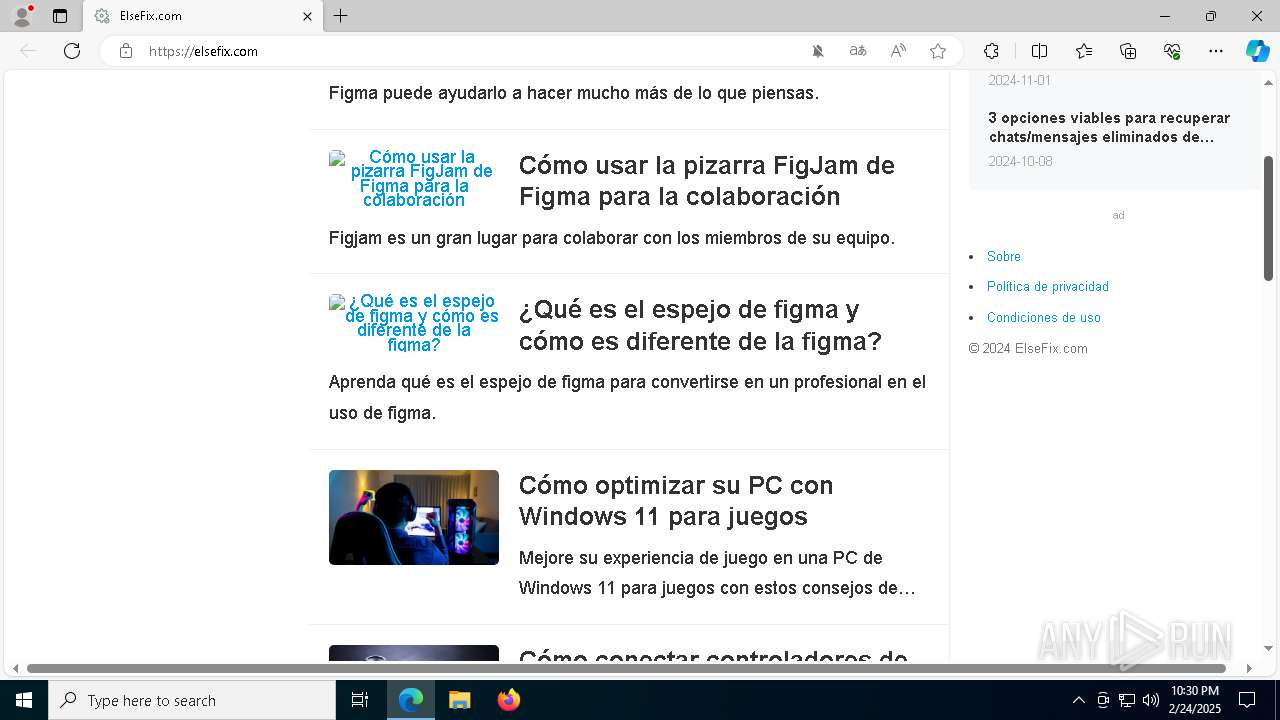1280x720 pixels.
Task: Click the vertical page scrollbar thumb
Action: pos(1269,217)
